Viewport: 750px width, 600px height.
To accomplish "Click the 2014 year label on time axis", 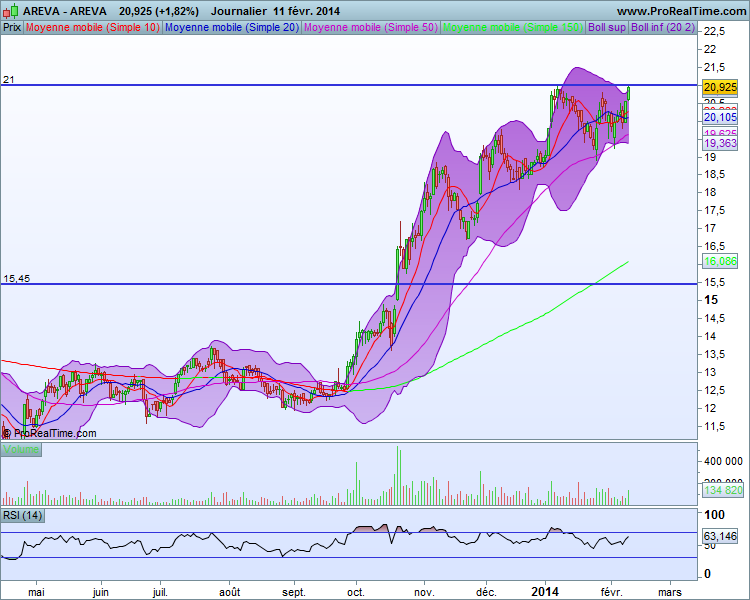I will tap(545, 592).
